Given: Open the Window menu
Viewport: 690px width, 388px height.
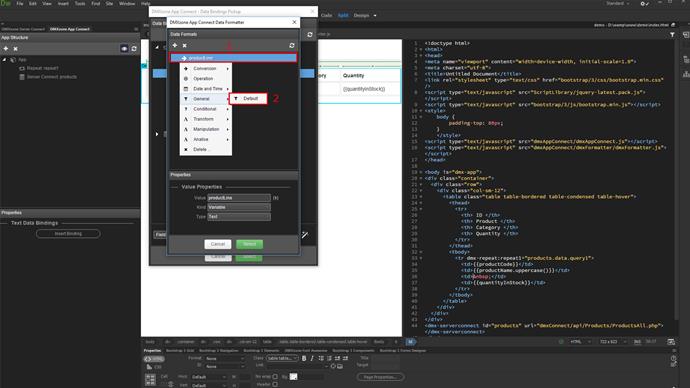Looking at the screenshot, I should 127,4.
